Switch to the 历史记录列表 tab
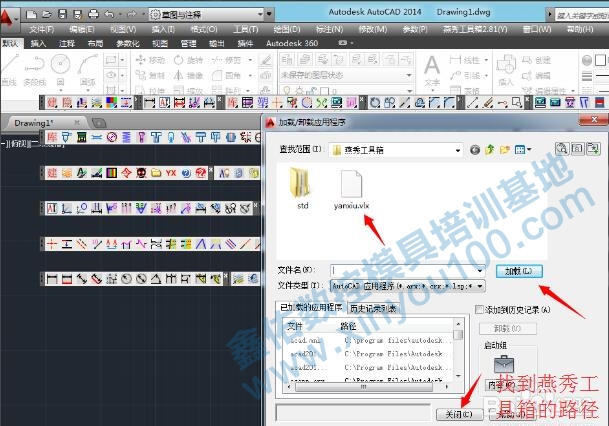 point(373,308)
